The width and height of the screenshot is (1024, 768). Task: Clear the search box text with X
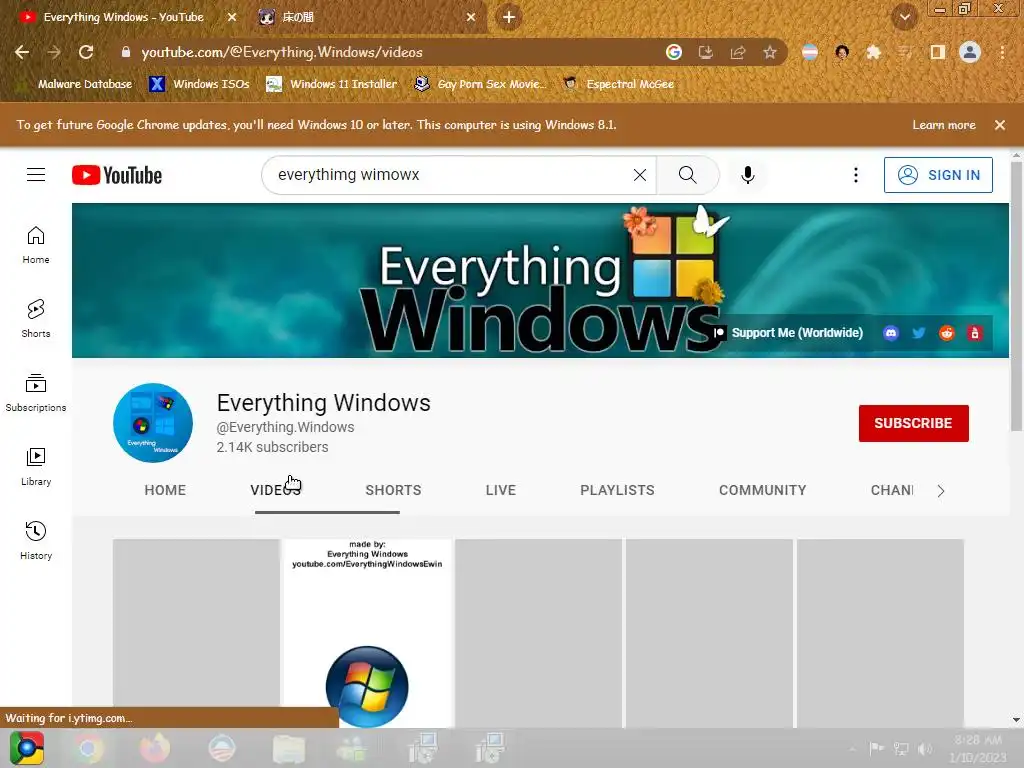[x=640, y=175]
